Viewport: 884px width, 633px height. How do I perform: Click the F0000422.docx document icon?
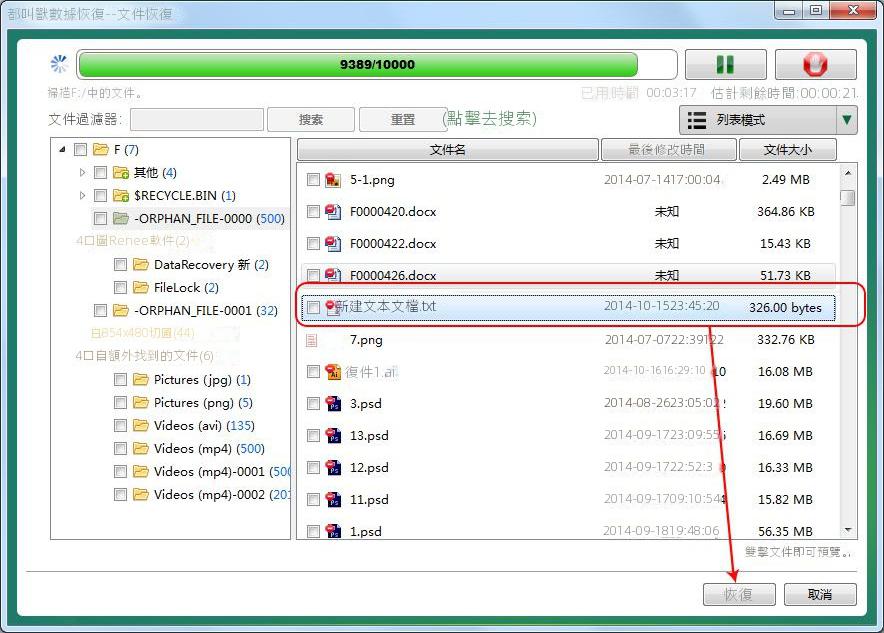[x=333, y=244]
